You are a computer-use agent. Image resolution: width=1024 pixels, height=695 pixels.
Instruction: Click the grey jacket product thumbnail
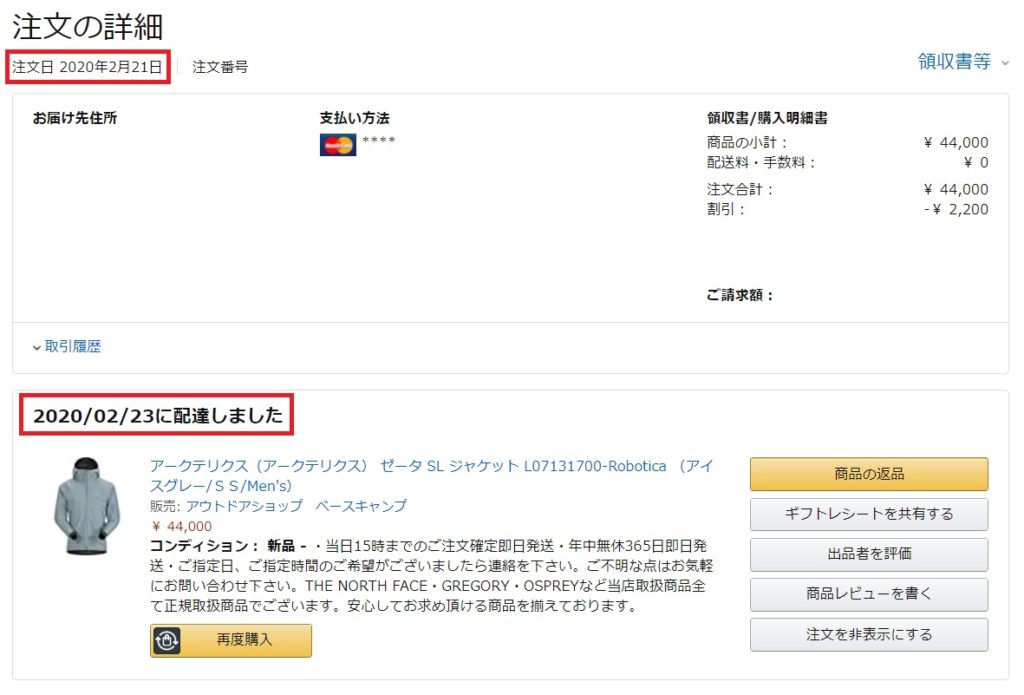coord(86,506)
